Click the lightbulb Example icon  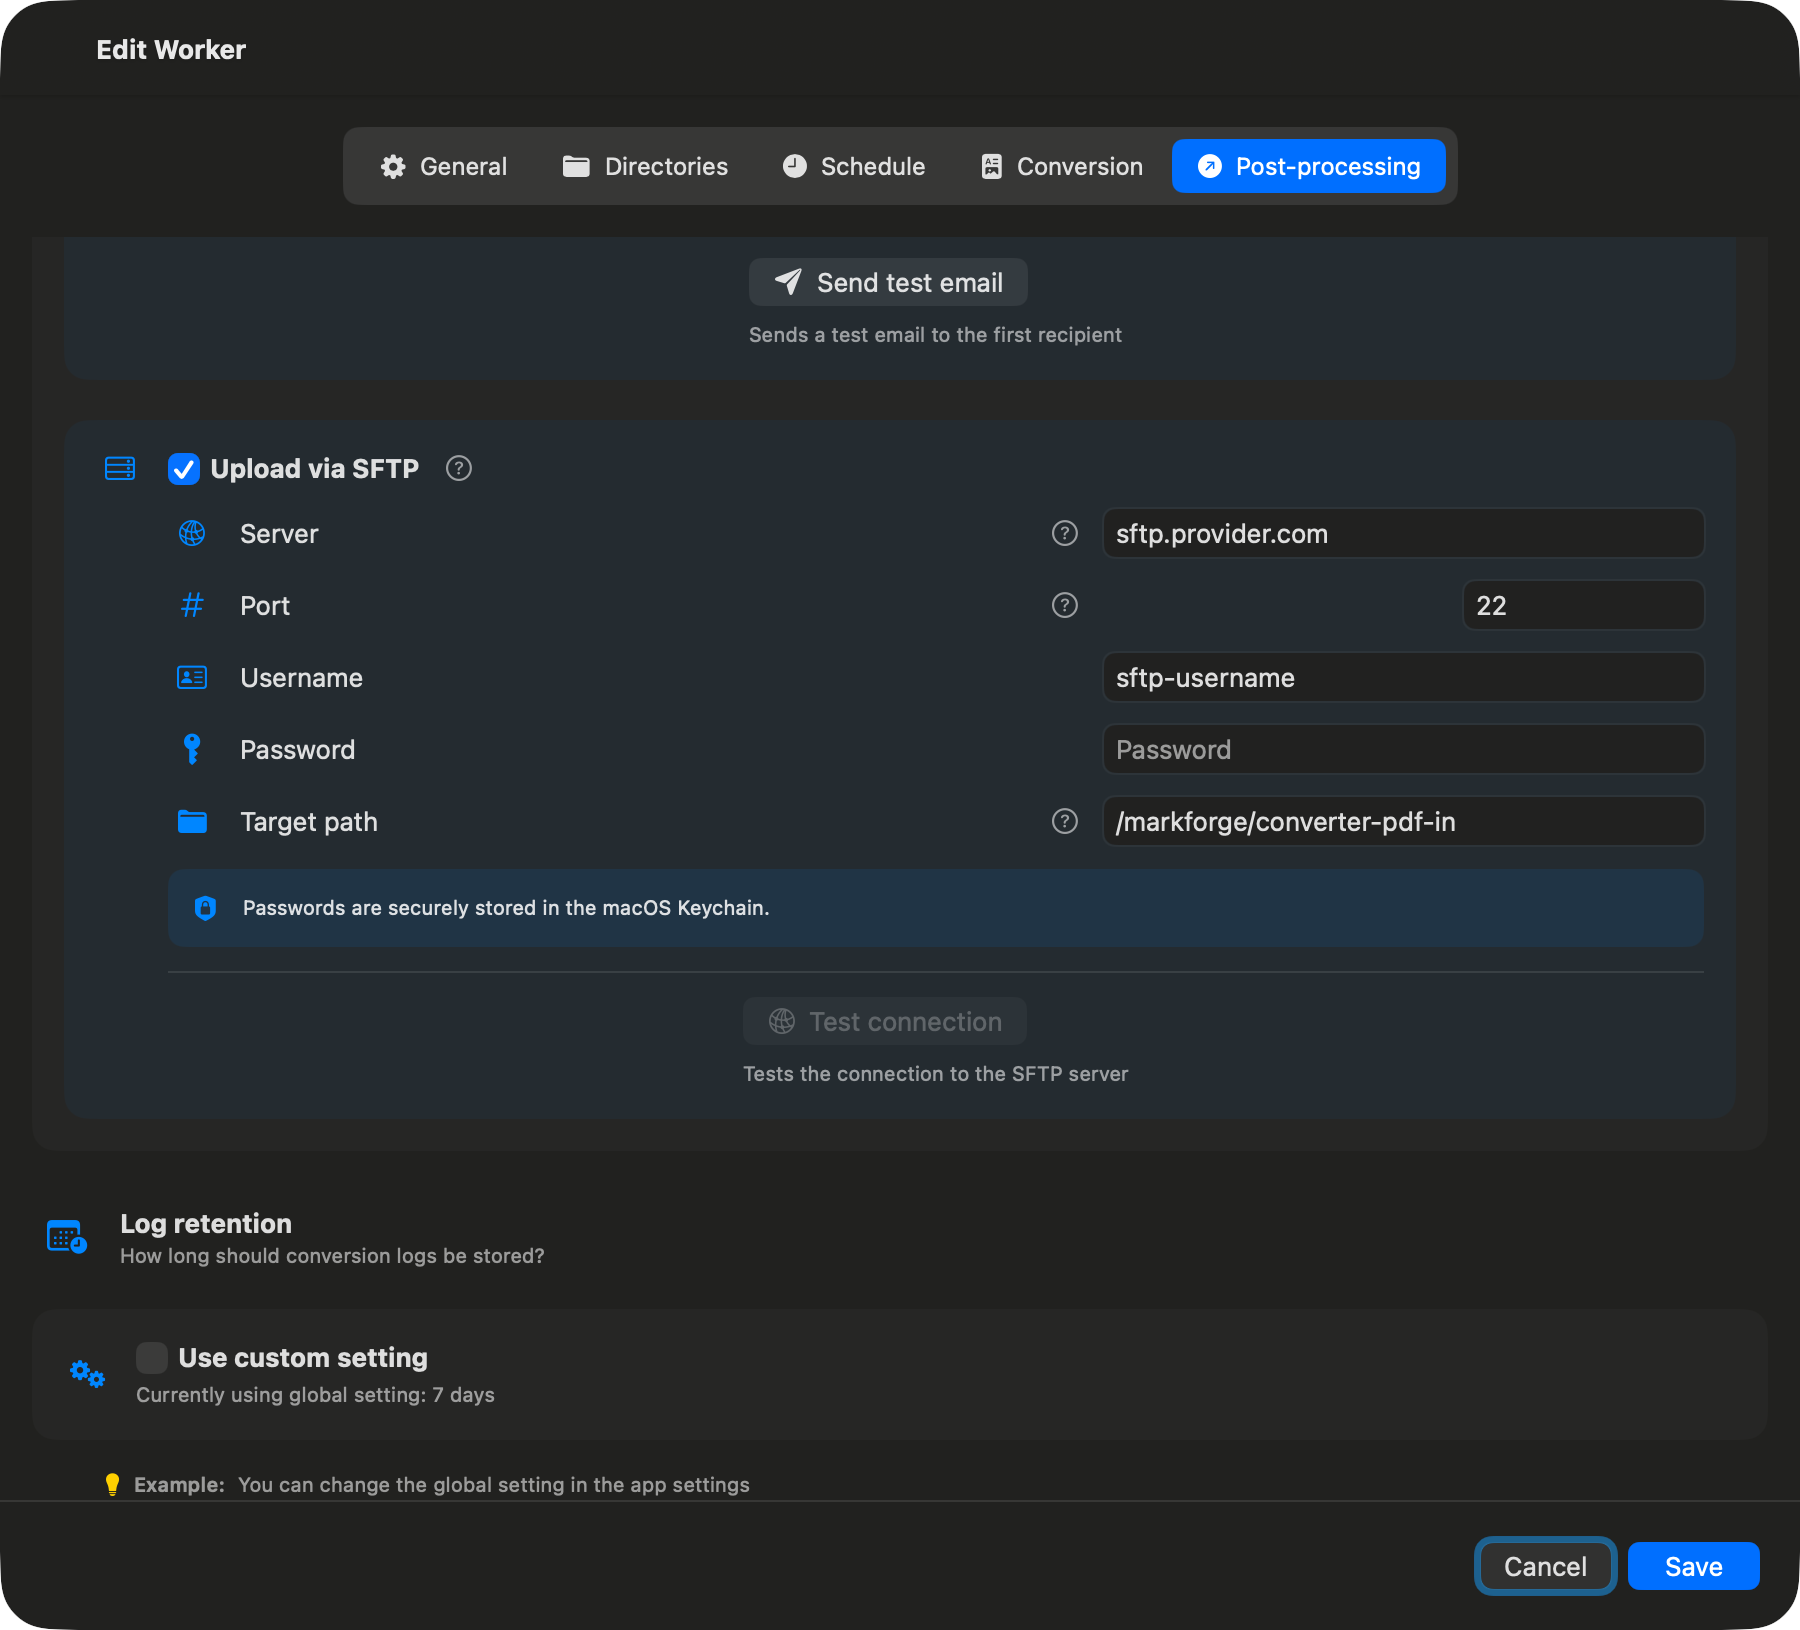pyautogui.click(x=112, y=1485)
